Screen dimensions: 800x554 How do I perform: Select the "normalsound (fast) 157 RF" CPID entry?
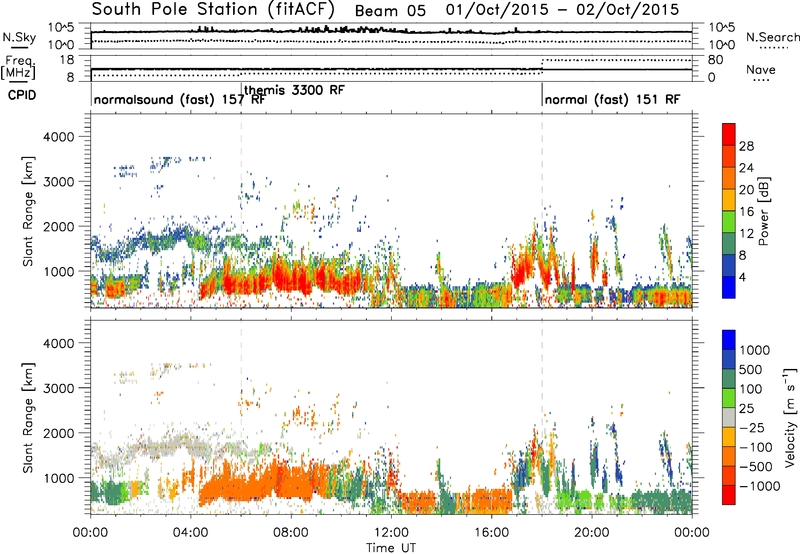click(x=180, y=99)
